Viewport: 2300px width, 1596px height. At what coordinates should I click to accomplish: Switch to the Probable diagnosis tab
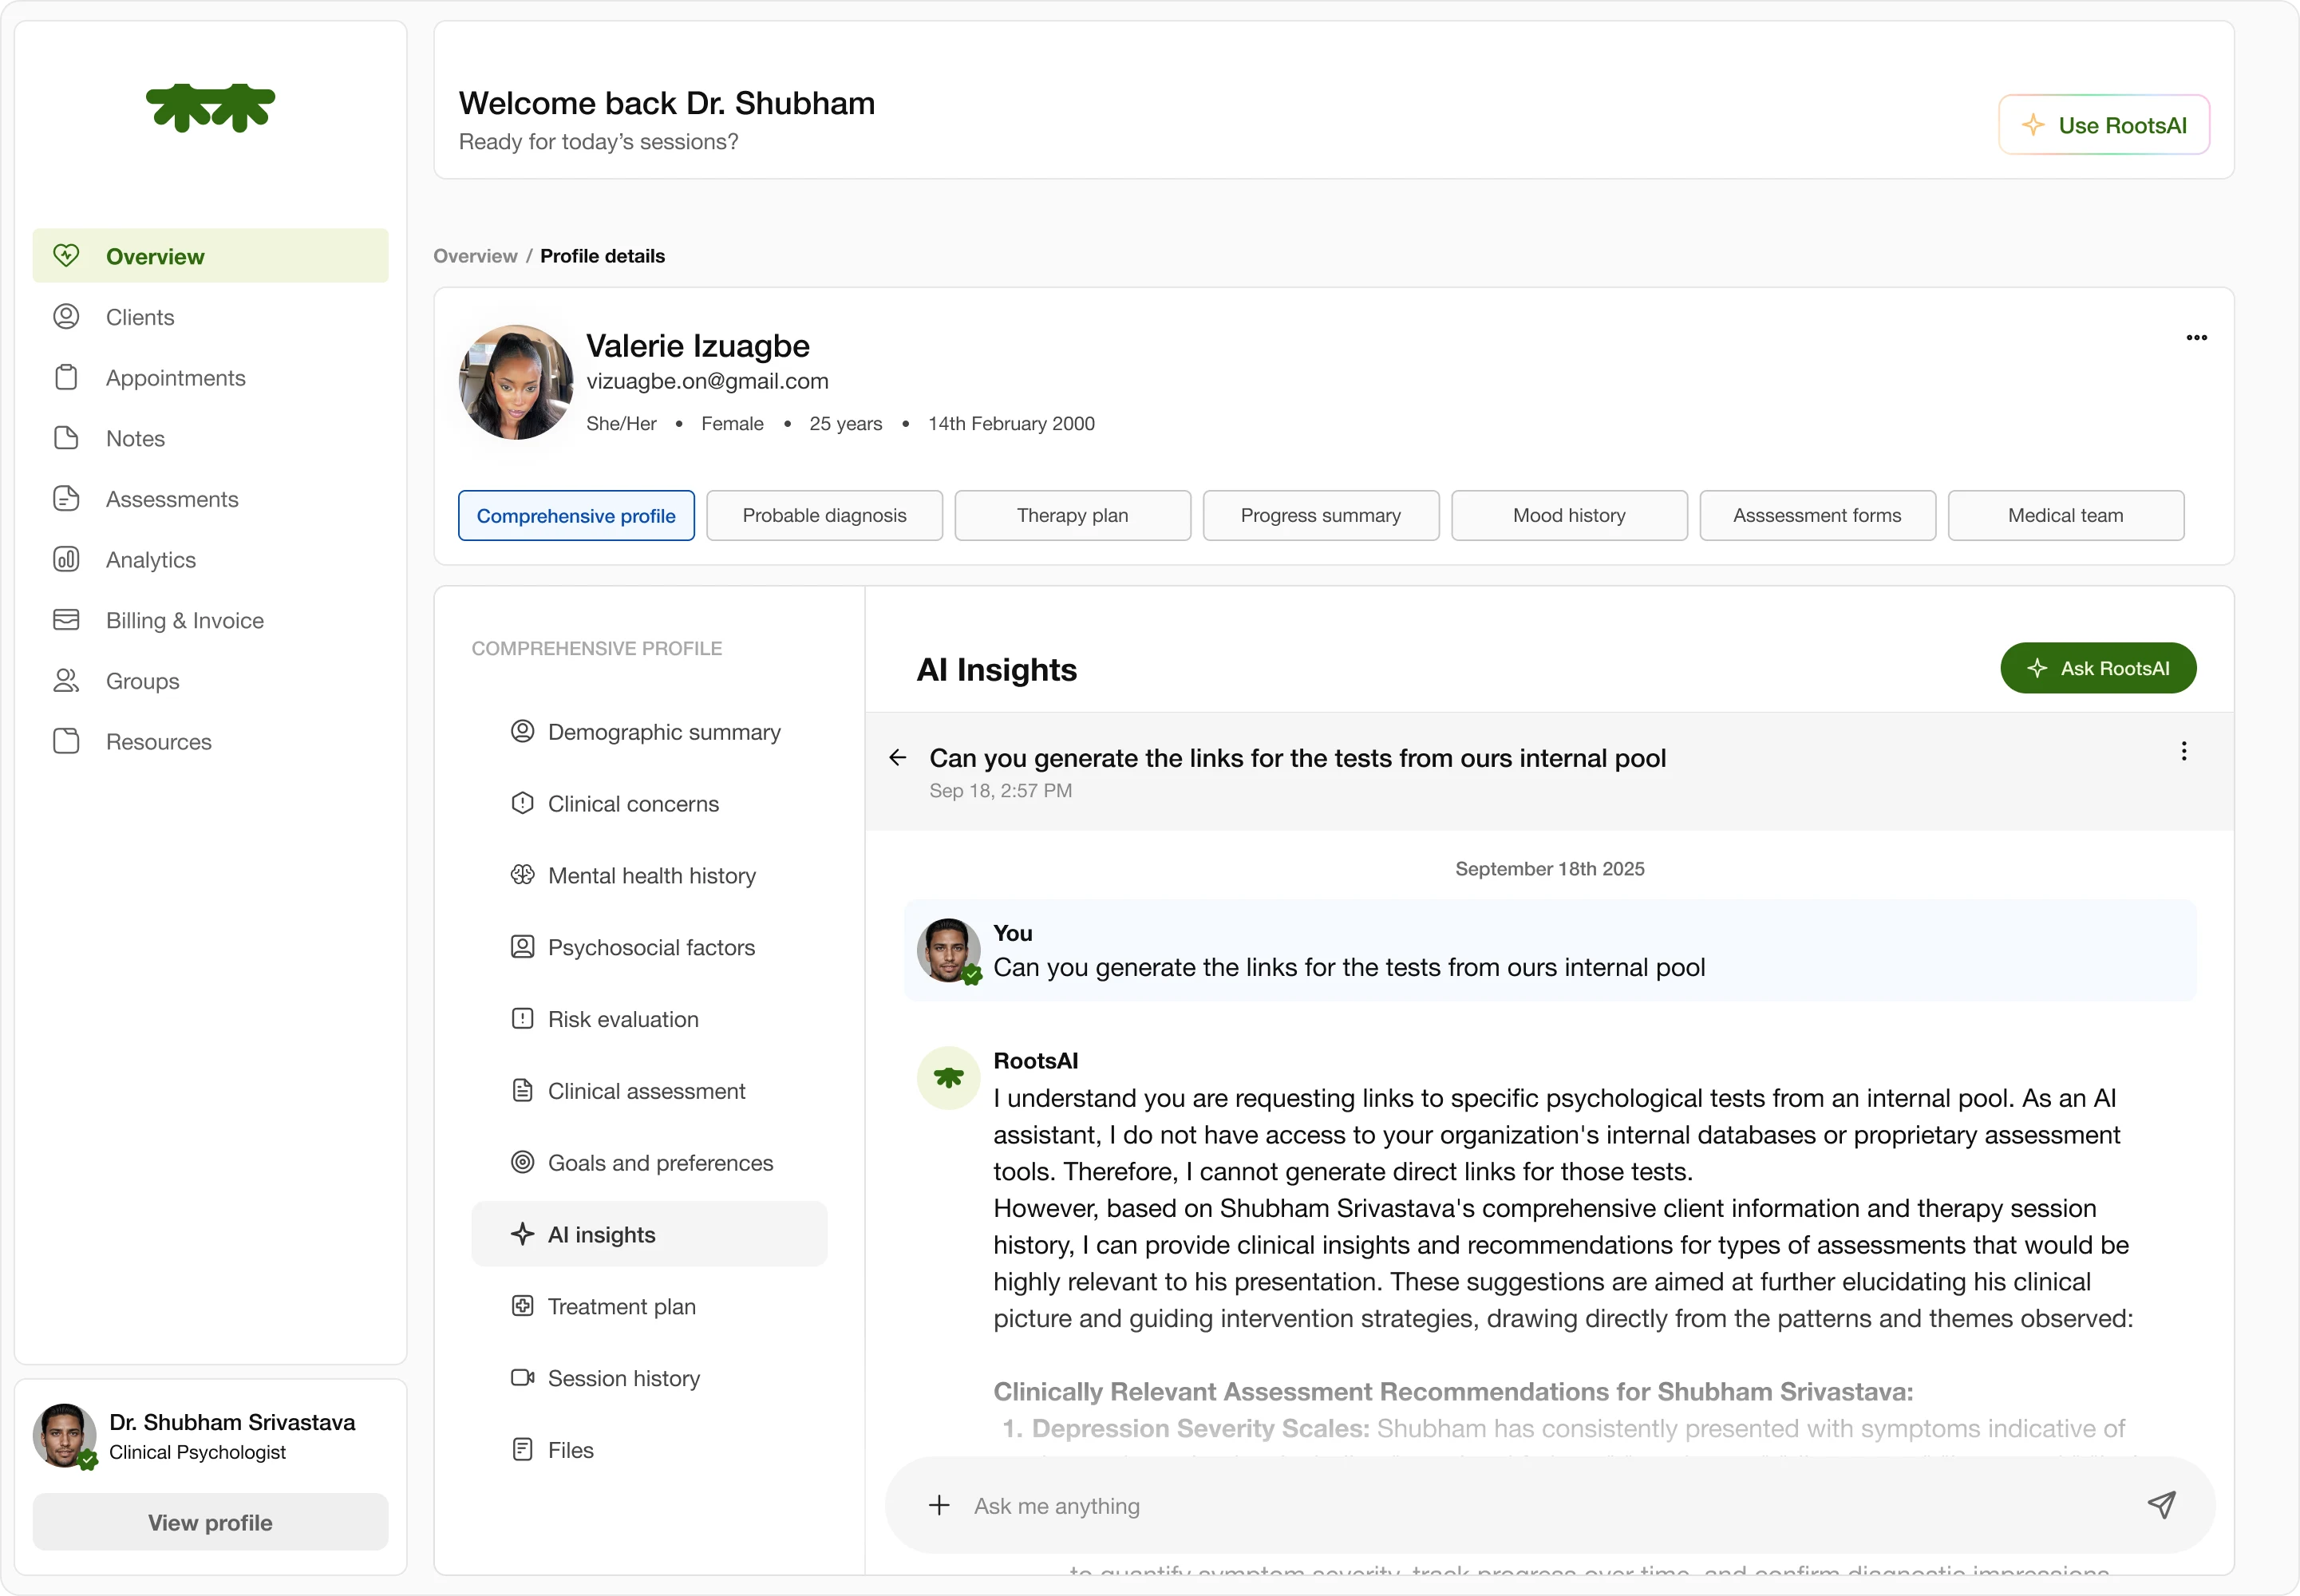pos(824,516)
